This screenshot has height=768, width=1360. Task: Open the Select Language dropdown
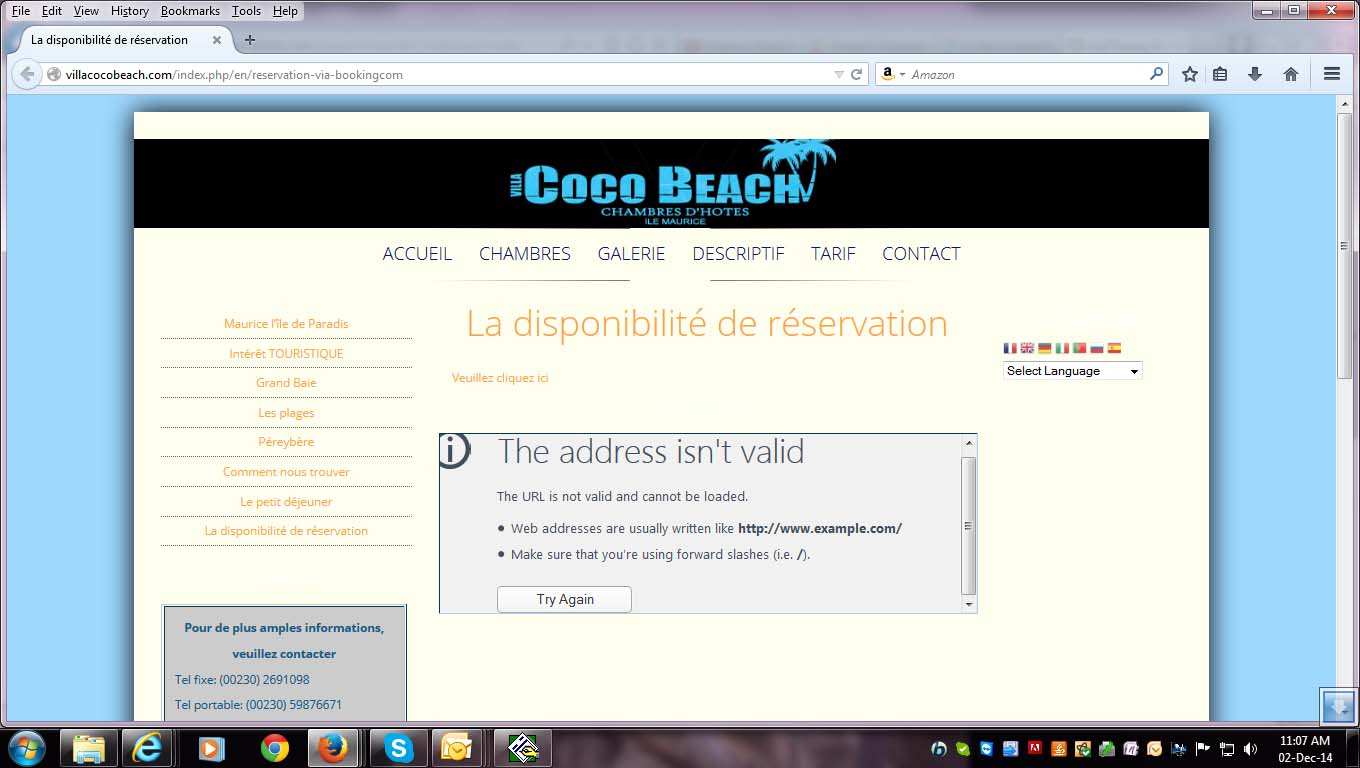(x=1072, y=371)
